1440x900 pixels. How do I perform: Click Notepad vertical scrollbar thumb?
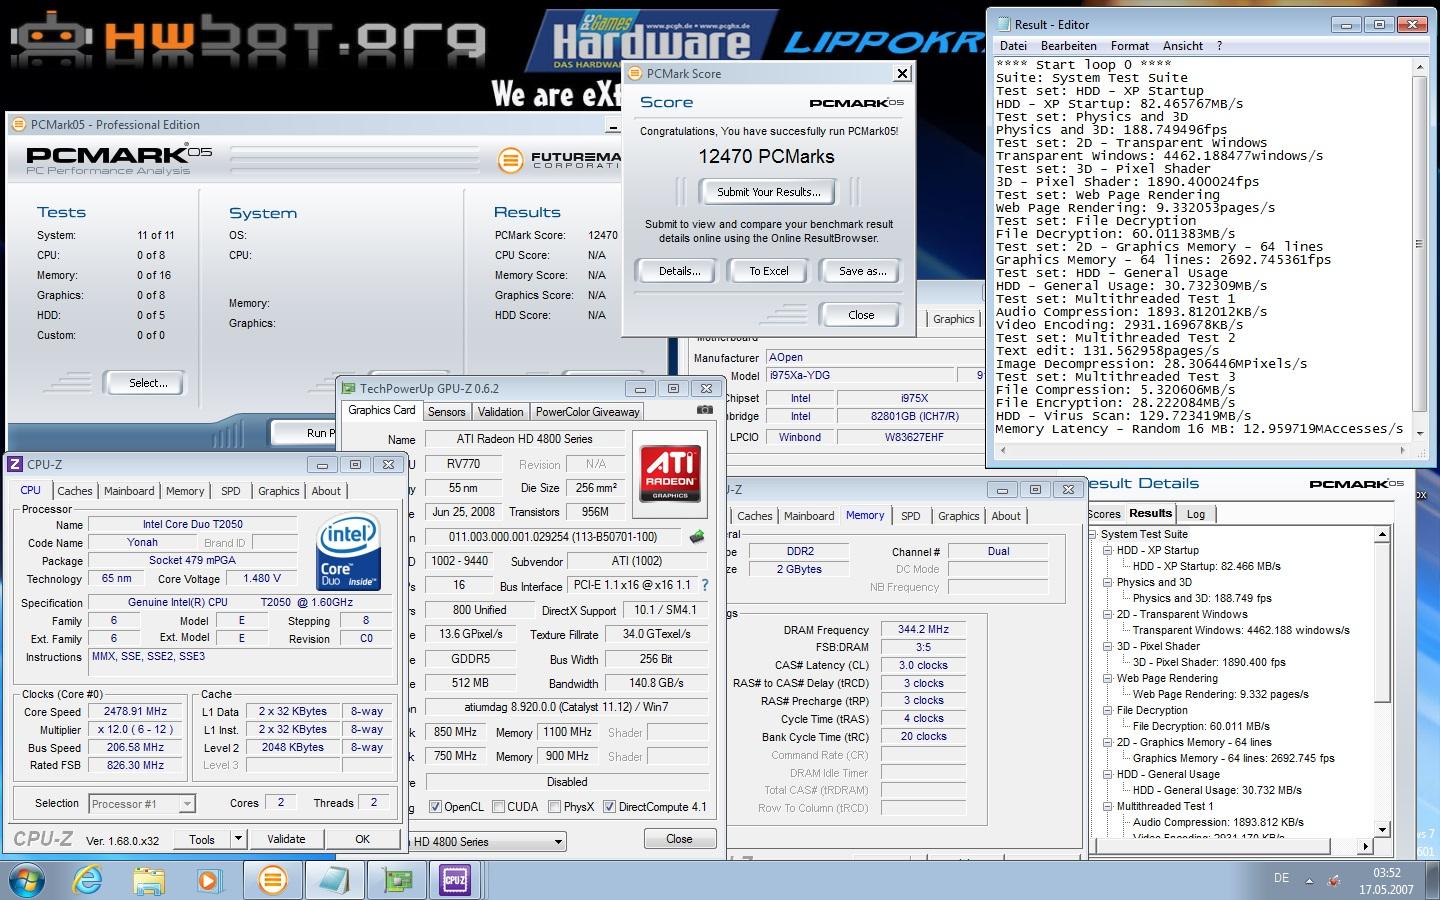(x=1418, y=245)
